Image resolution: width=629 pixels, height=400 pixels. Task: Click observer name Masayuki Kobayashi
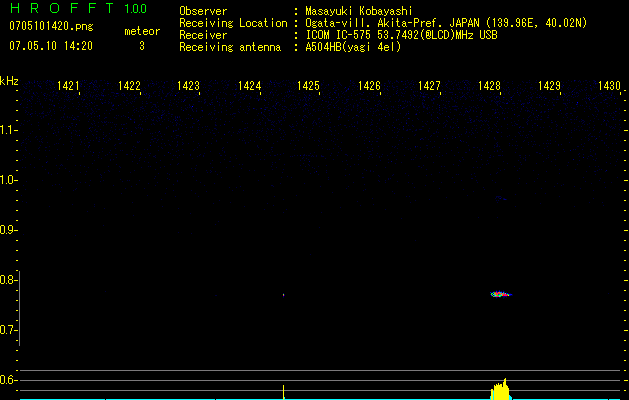coord(359,11)
